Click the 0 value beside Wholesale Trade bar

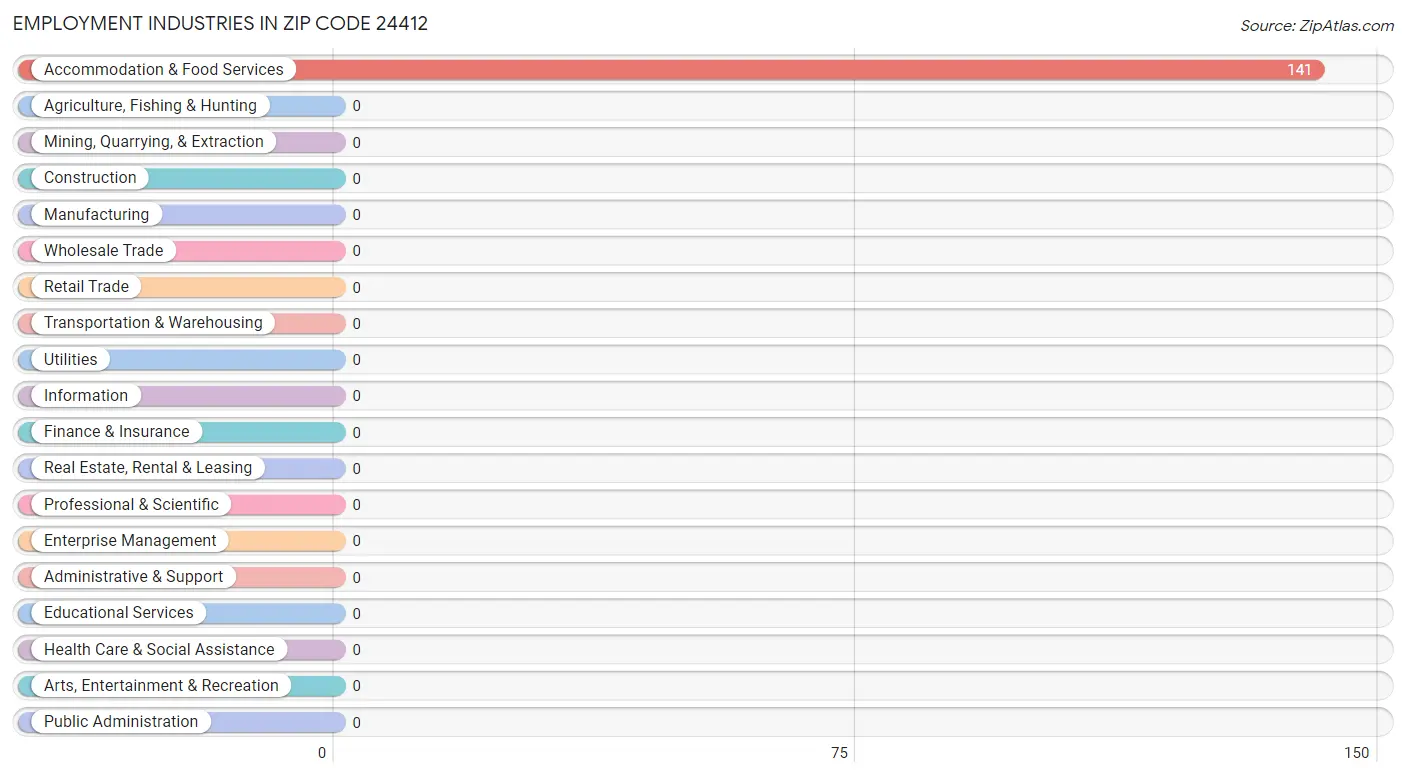click(356, 251)
